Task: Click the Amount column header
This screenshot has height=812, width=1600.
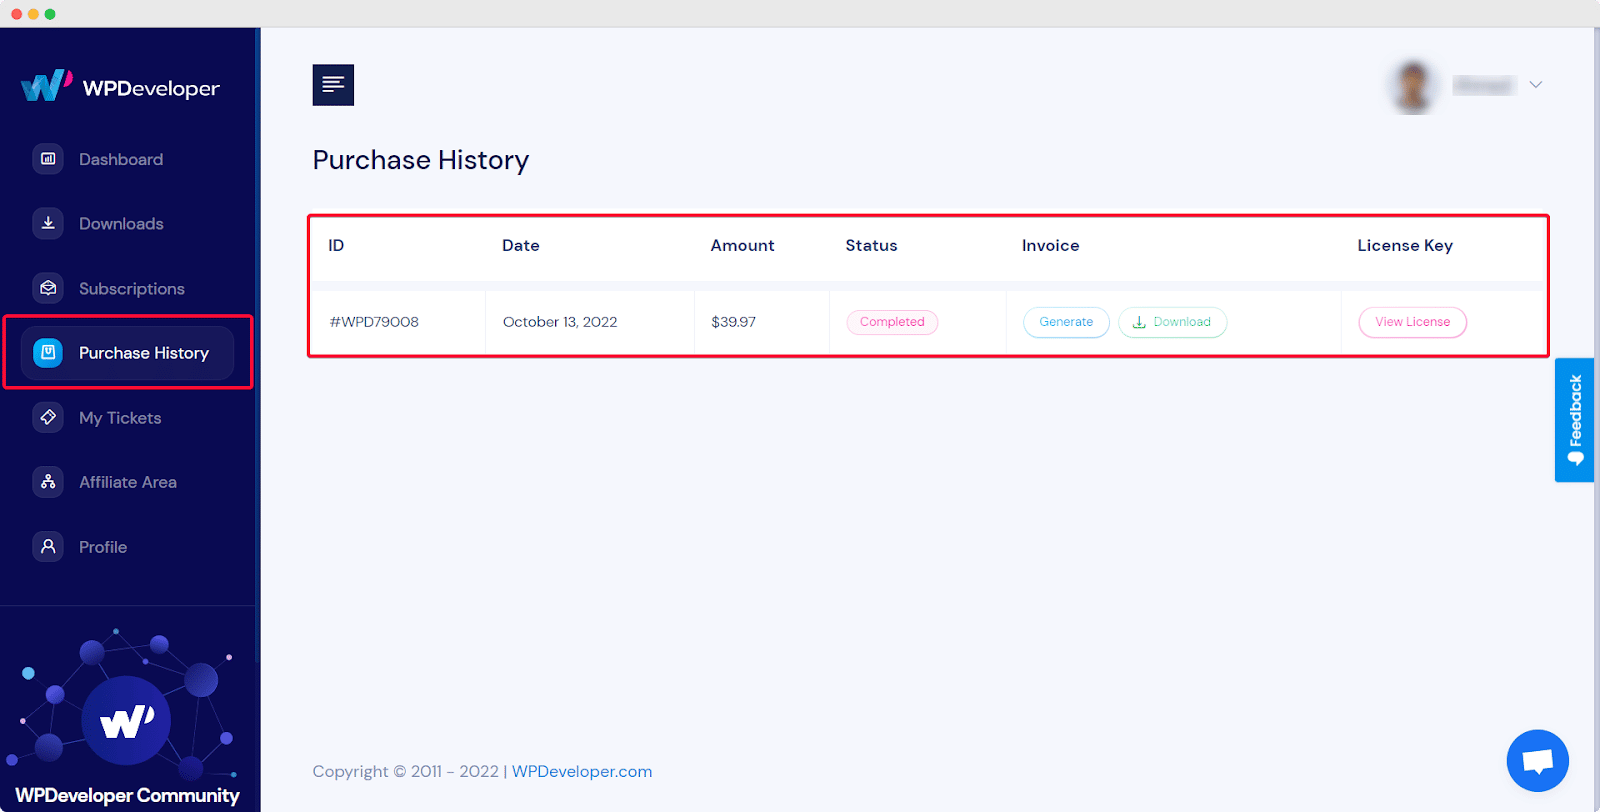Action: [742, 246]
